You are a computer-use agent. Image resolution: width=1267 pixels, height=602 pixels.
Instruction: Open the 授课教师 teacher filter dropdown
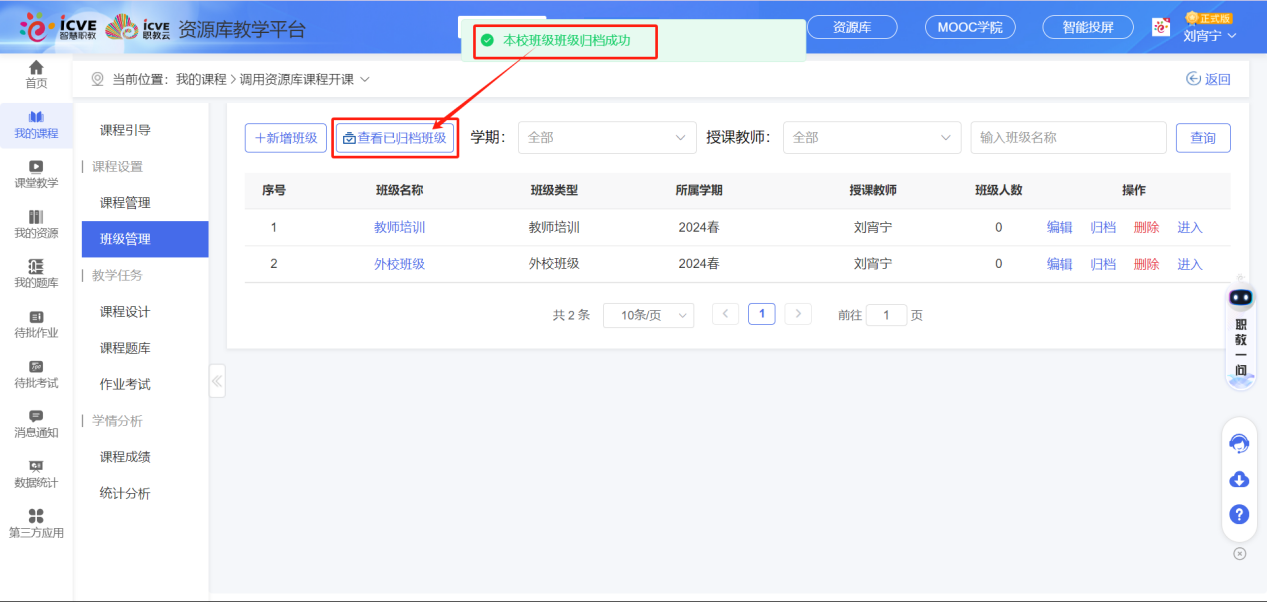pyautogui.click(x=870, y=137)
